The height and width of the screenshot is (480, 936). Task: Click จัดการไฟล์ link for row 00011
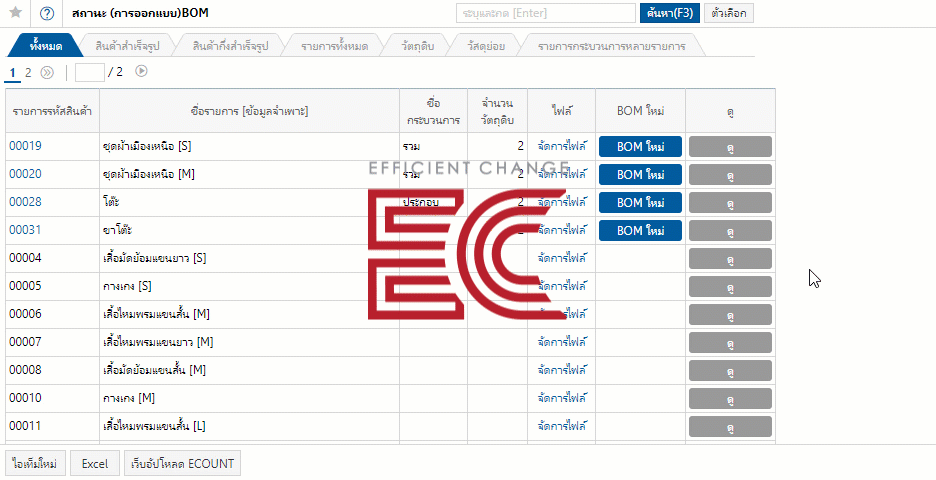click(562, 426)
